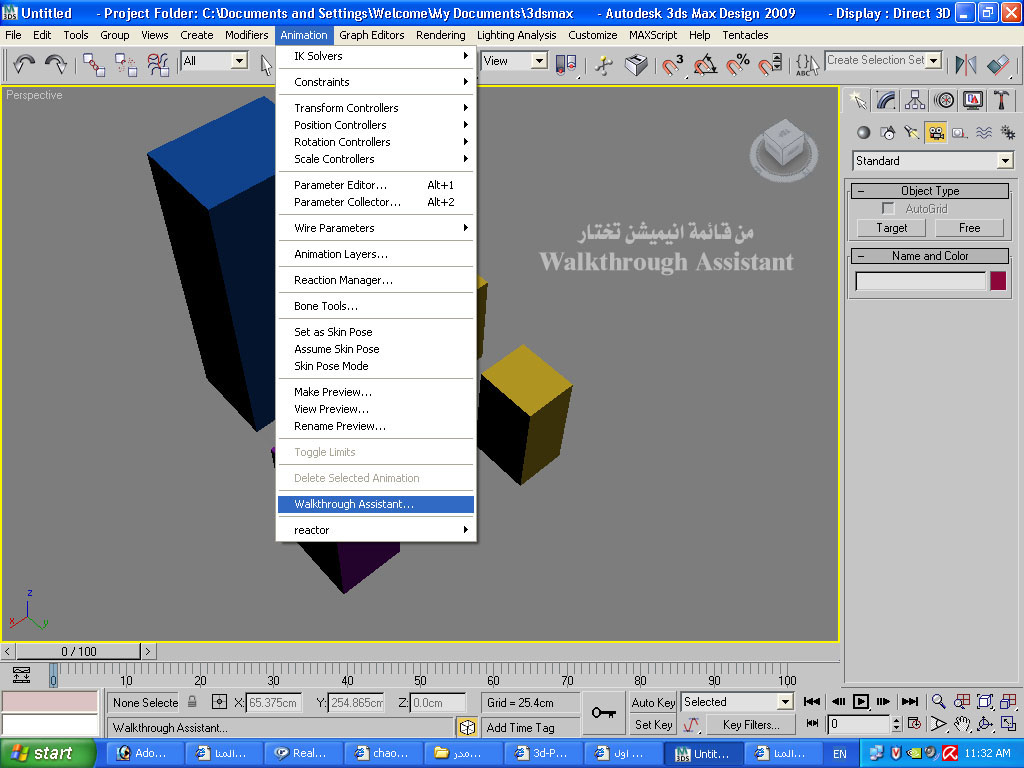
Task: Click the Set Keys large key button
Action: click(603, 713)
